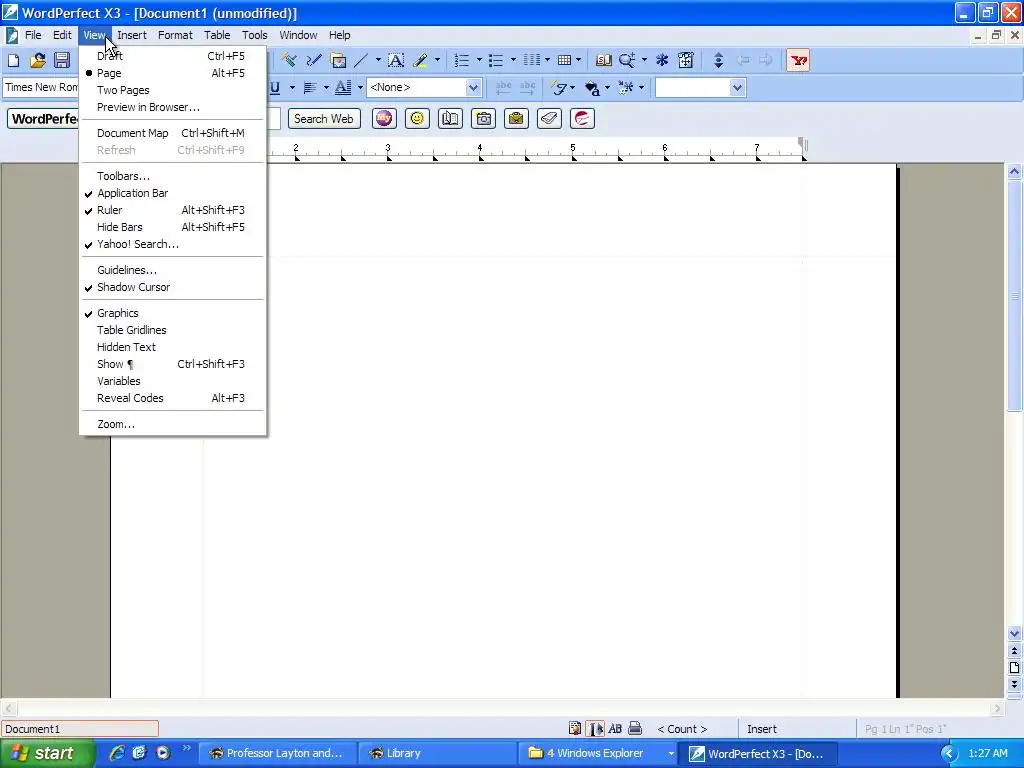Select the Page view radio option
1024x768 pixels.
[x=173, y=73]
